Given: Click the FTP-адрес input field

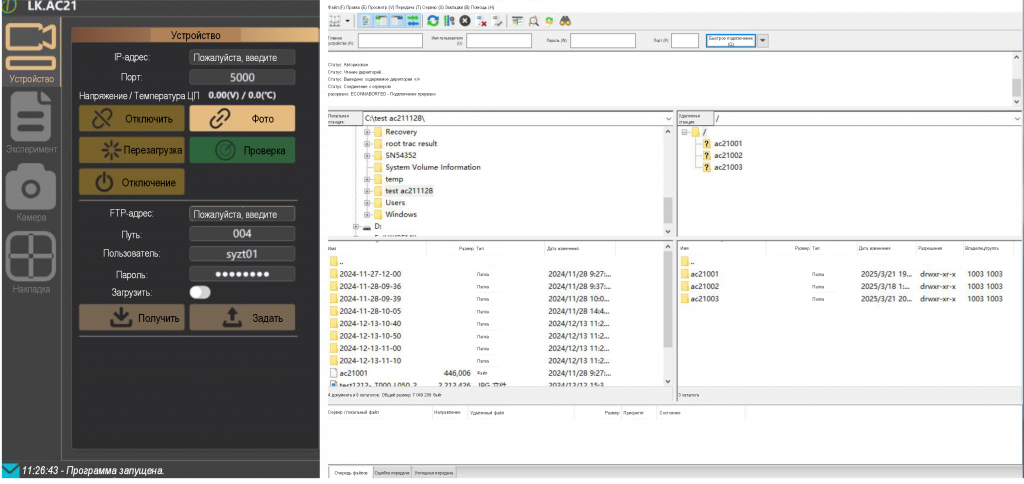Looking at the screenshot, I should point(242,214).
